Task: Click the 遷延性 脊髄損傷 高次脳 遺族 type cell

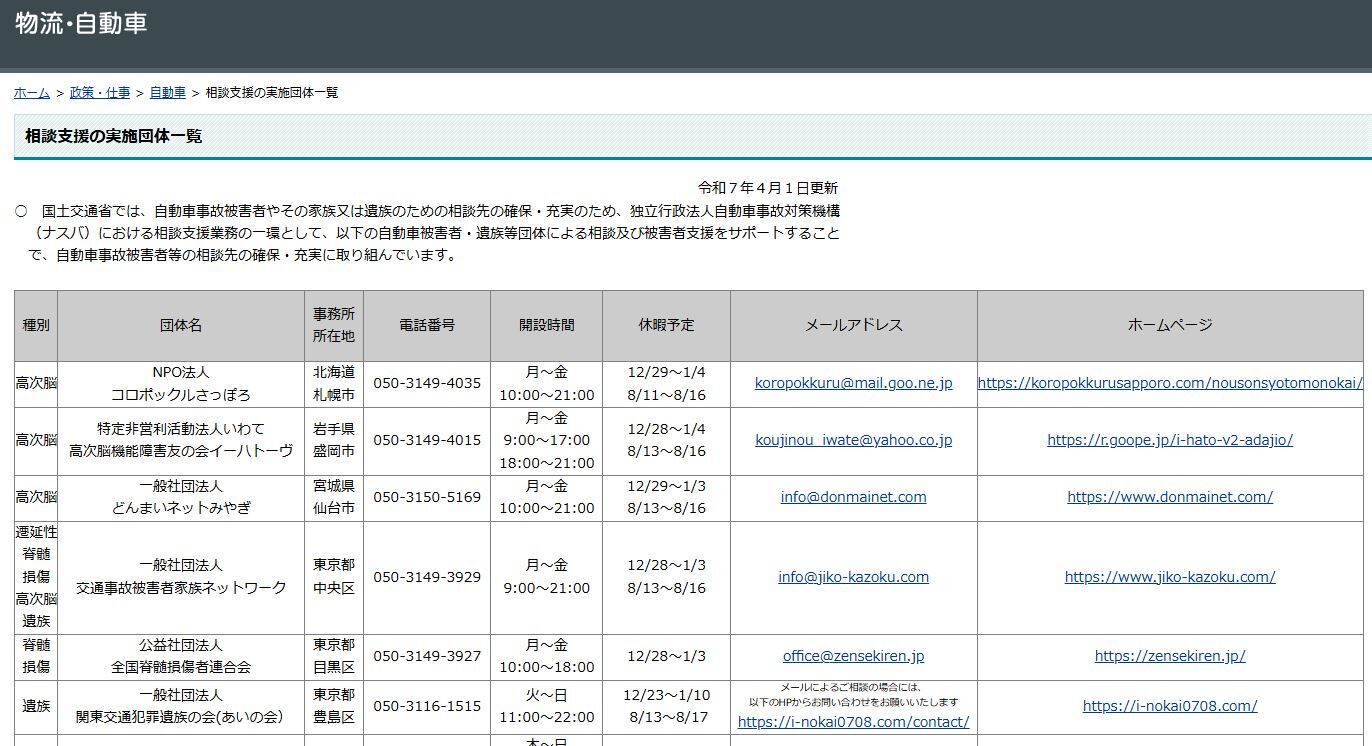Action: (36, 577)
